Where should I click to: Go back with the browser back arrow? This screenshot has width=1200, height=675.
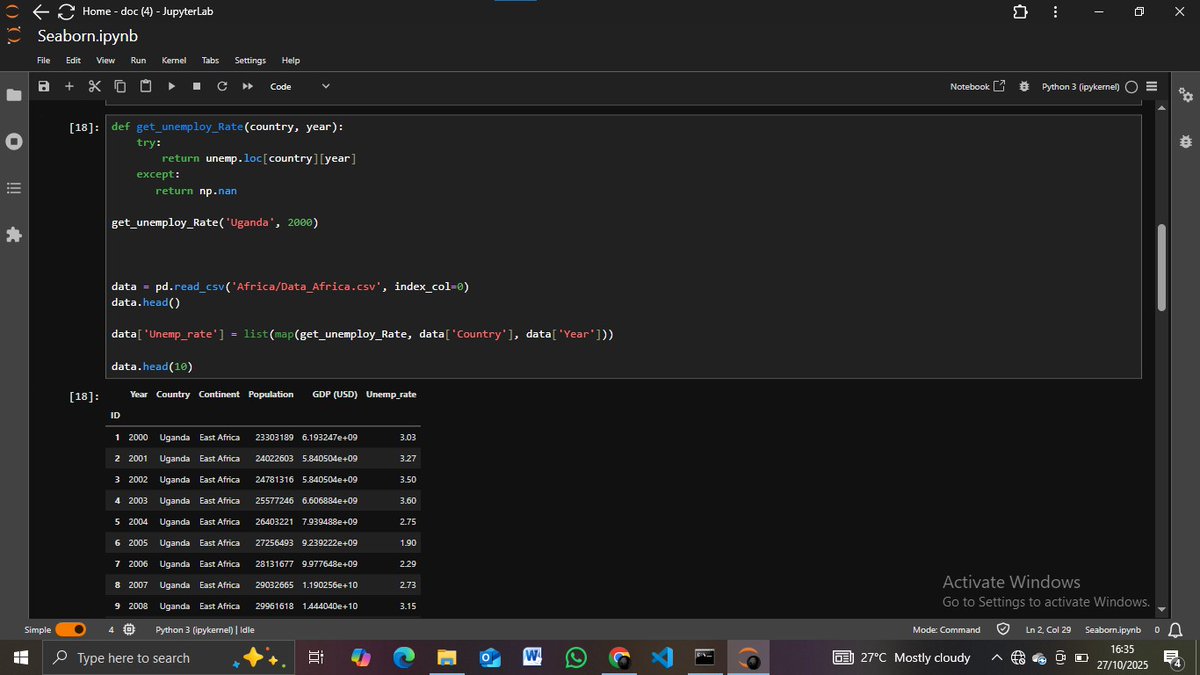click(x=40, y=12)
